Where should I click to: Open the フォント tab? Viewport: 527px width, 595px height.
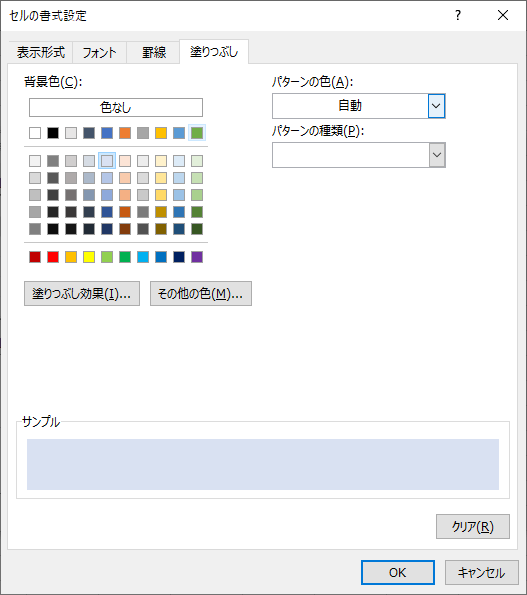pyautogui.click(x=99, y=52)
